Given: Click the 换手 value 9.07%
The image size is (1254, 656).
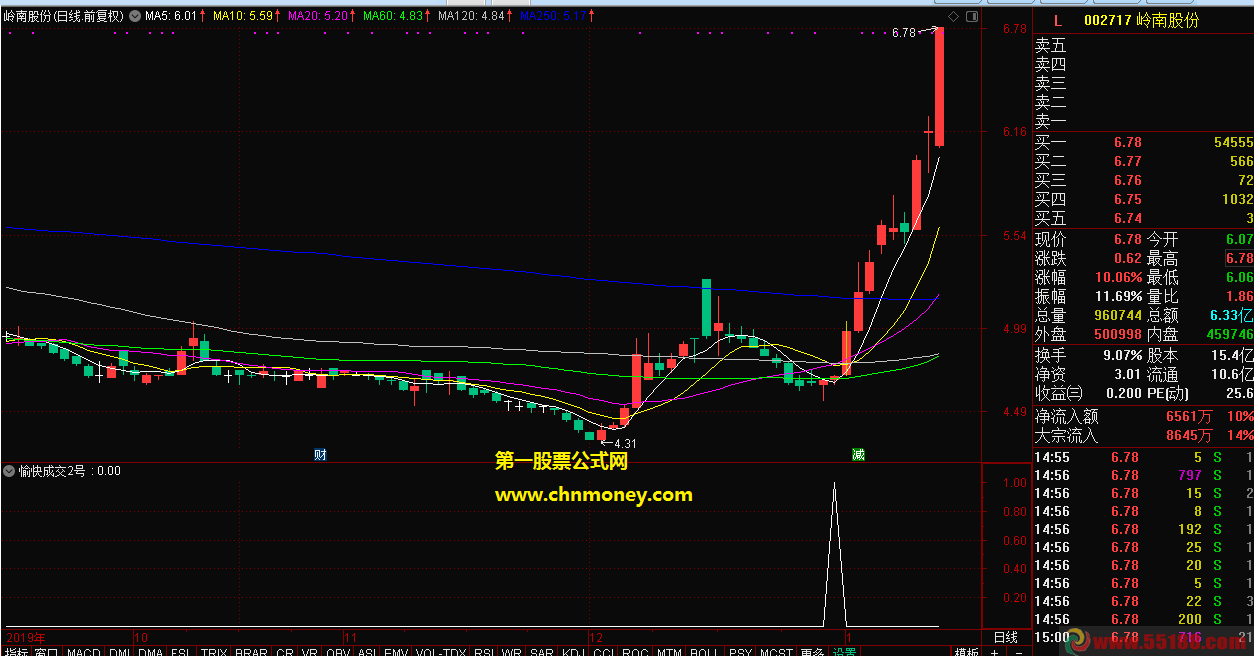Looking at the screenshot, I should pyautogui.click(x=1122, y=355).
